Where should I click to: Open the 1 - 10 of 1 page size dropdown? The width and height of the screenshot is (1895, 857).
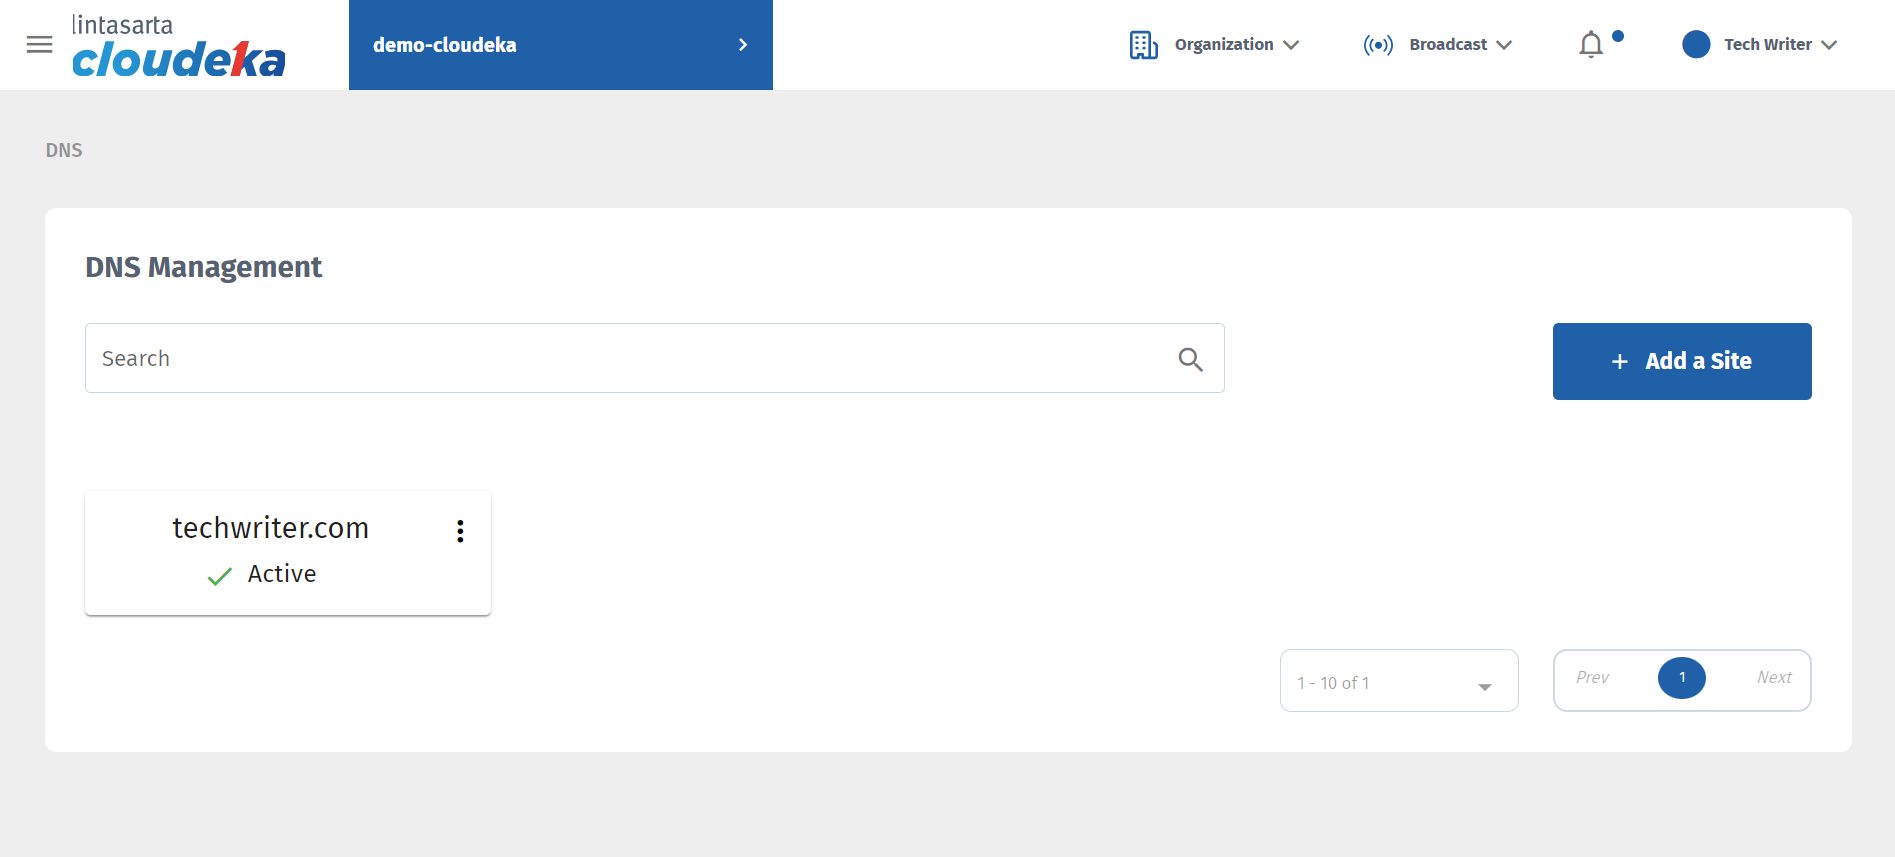(1398, 682)
